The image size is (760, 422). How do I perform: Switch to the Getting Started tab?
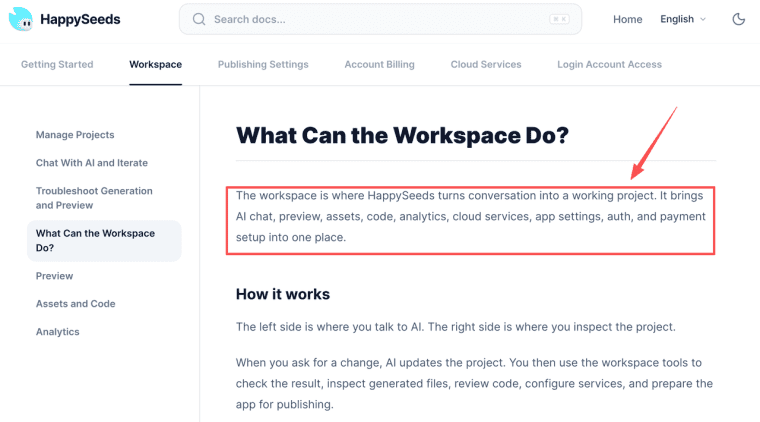click(x=57, y=64)
